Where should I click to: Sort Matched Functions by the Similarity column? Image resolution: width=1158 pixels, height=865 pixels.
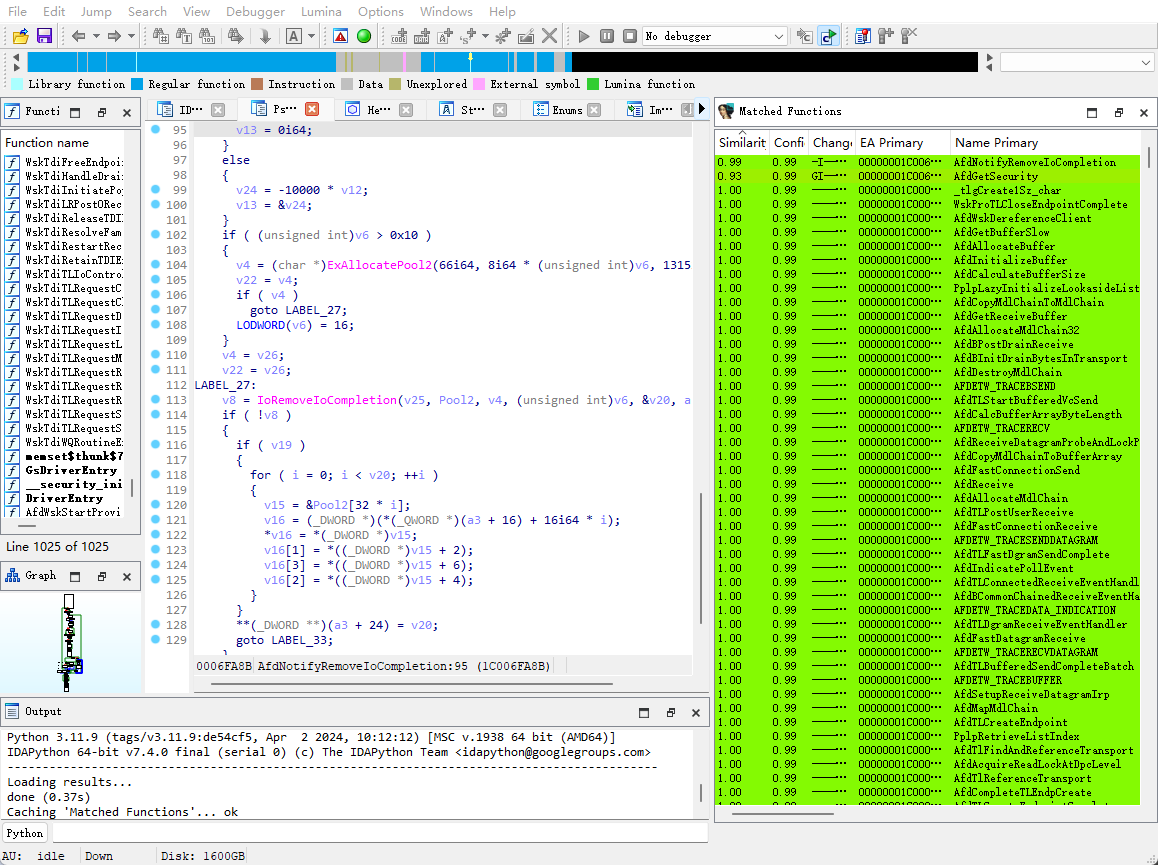coord(741,142)
